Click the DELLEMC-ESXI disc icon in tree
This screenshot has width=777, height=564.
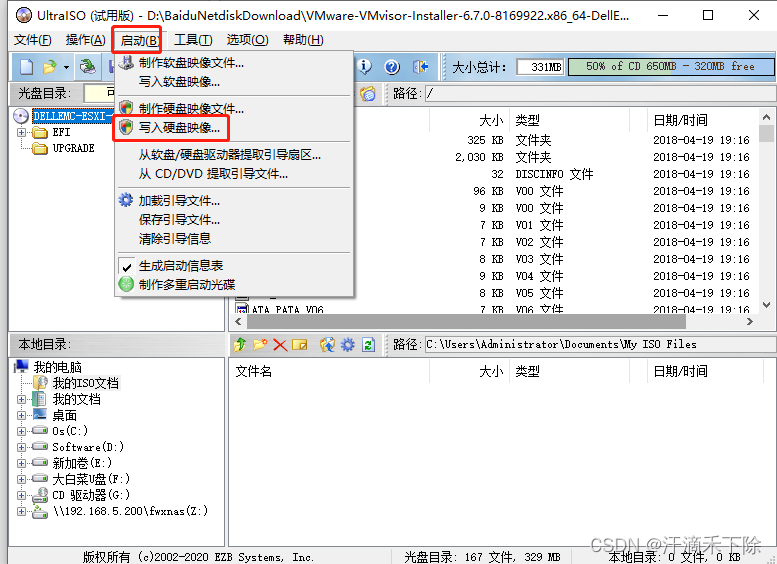(x=21, y=116)
